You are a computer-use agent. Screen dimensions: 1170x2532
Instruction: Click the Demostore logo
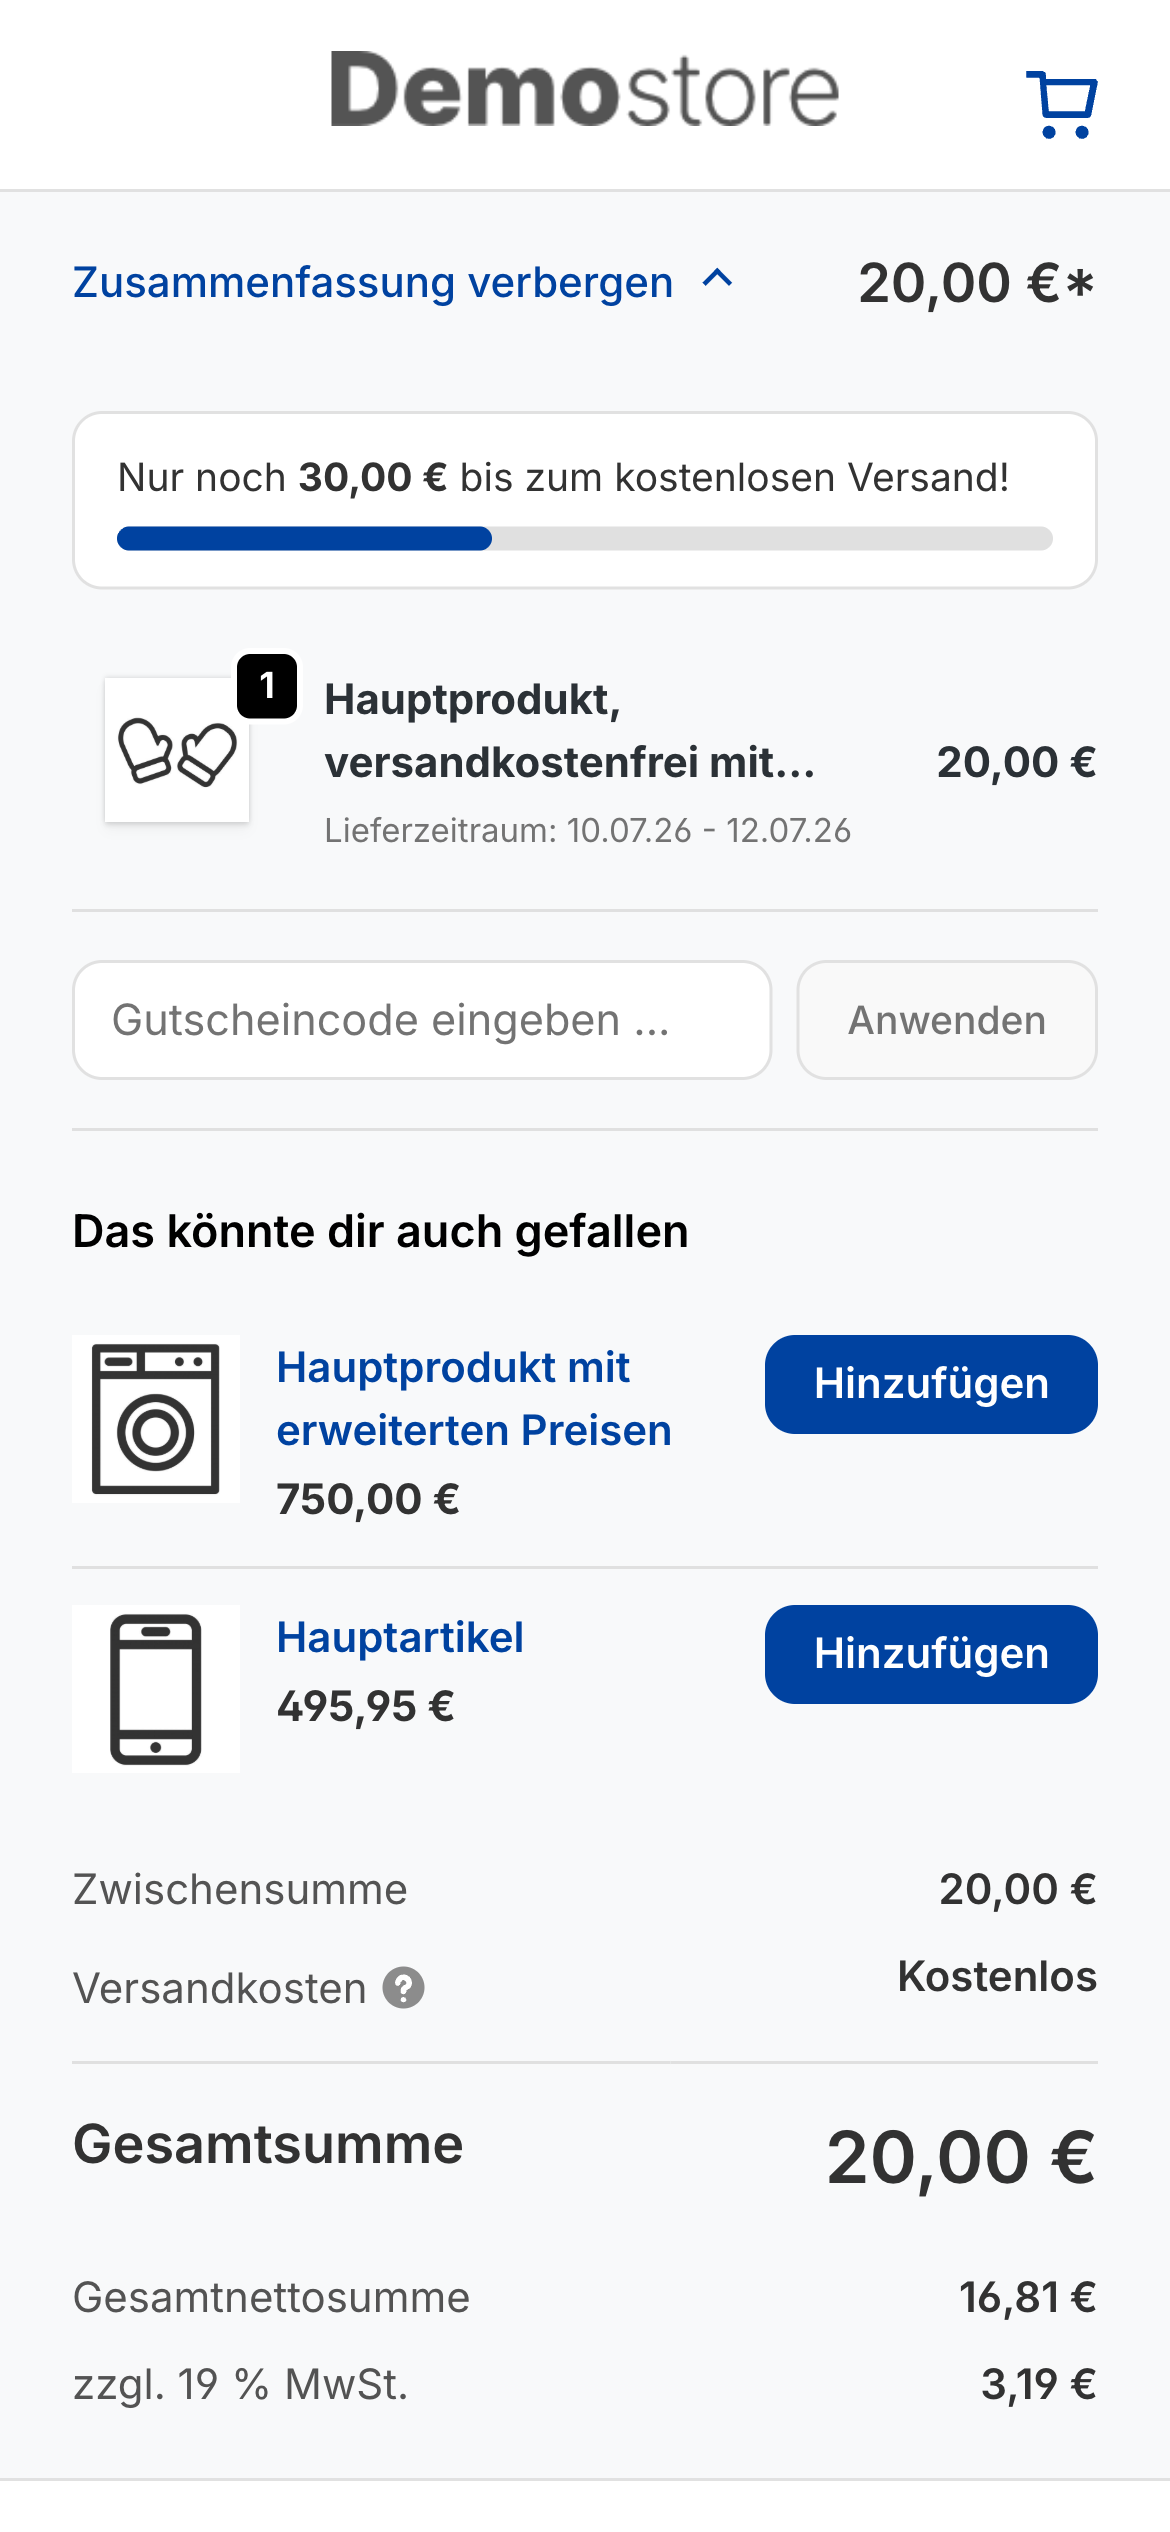585,90
